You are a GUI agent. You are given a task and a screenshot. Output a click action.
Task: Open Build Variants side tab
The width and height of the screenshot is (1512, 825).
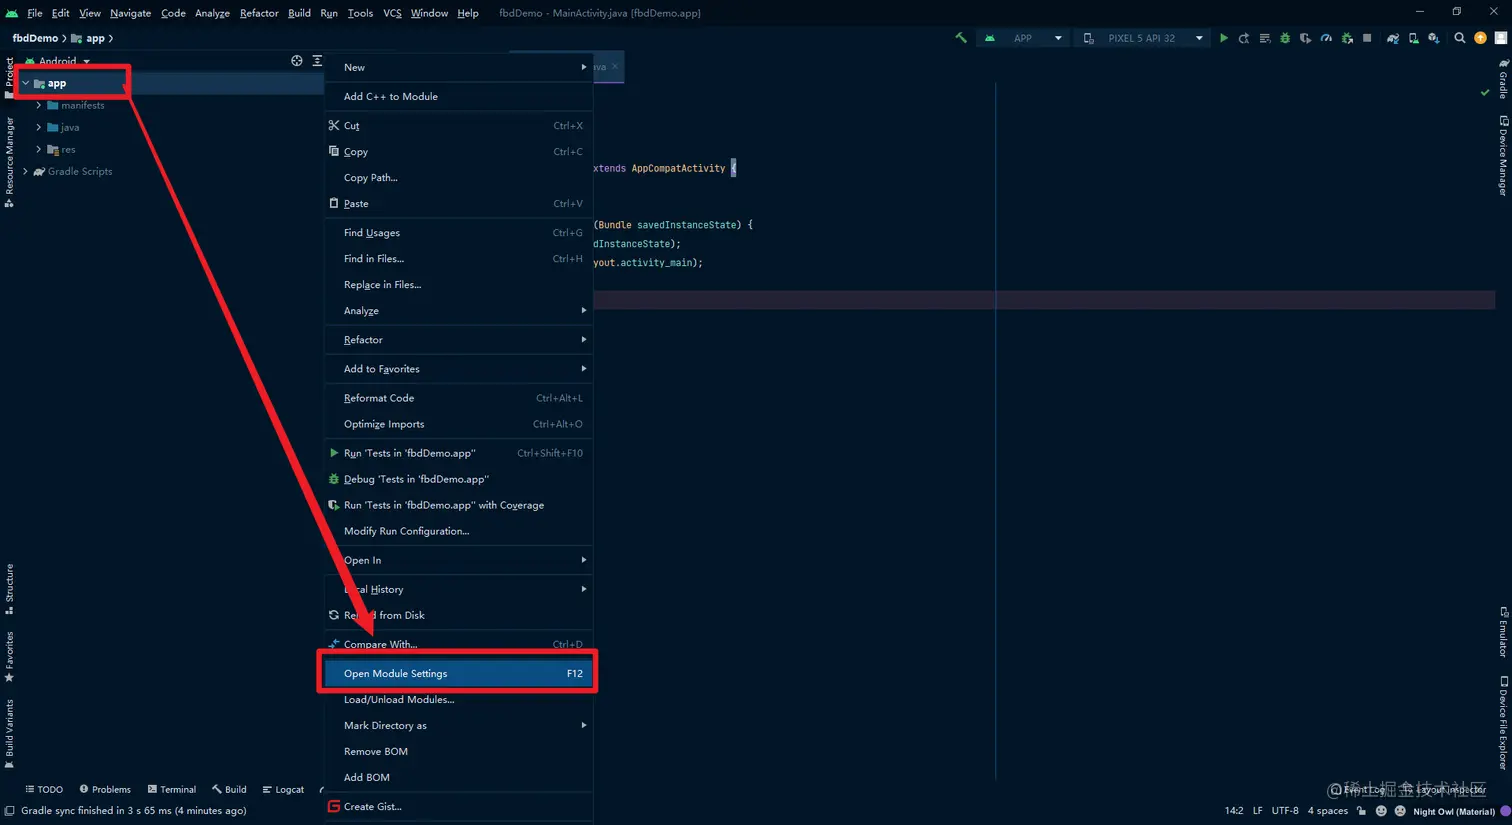[9, 734]
